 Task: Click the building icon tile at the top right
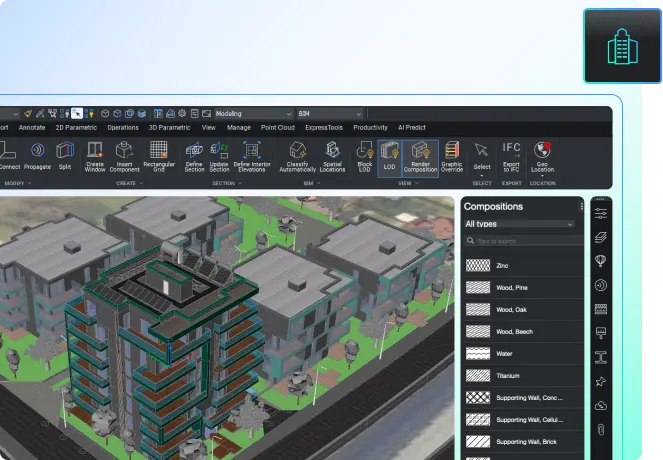622,46
